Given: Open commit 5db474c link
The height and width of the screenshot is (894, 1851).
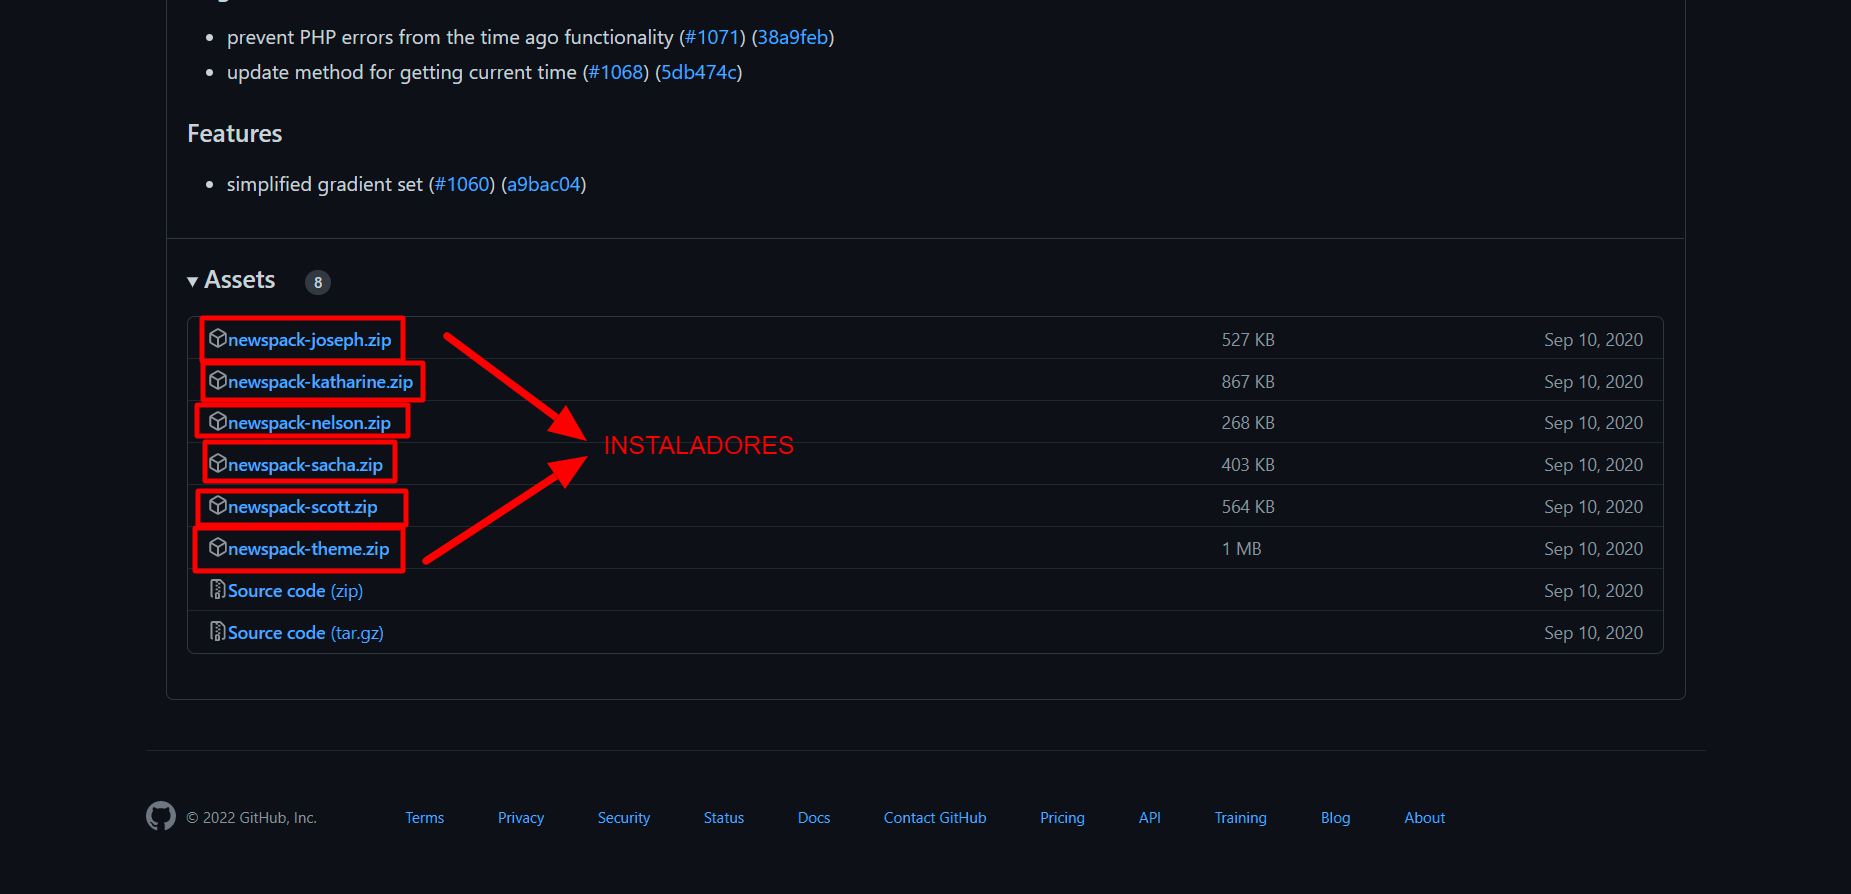Looking at the screenshot, I should click(x=699, y=72).
